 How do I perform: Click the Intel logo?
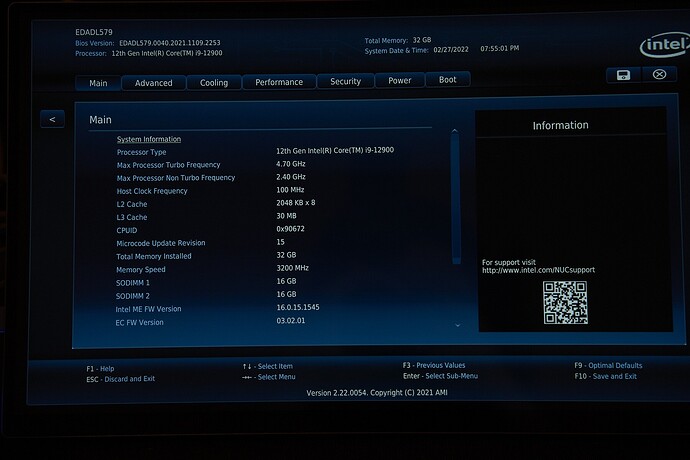(x=664, y=45)
